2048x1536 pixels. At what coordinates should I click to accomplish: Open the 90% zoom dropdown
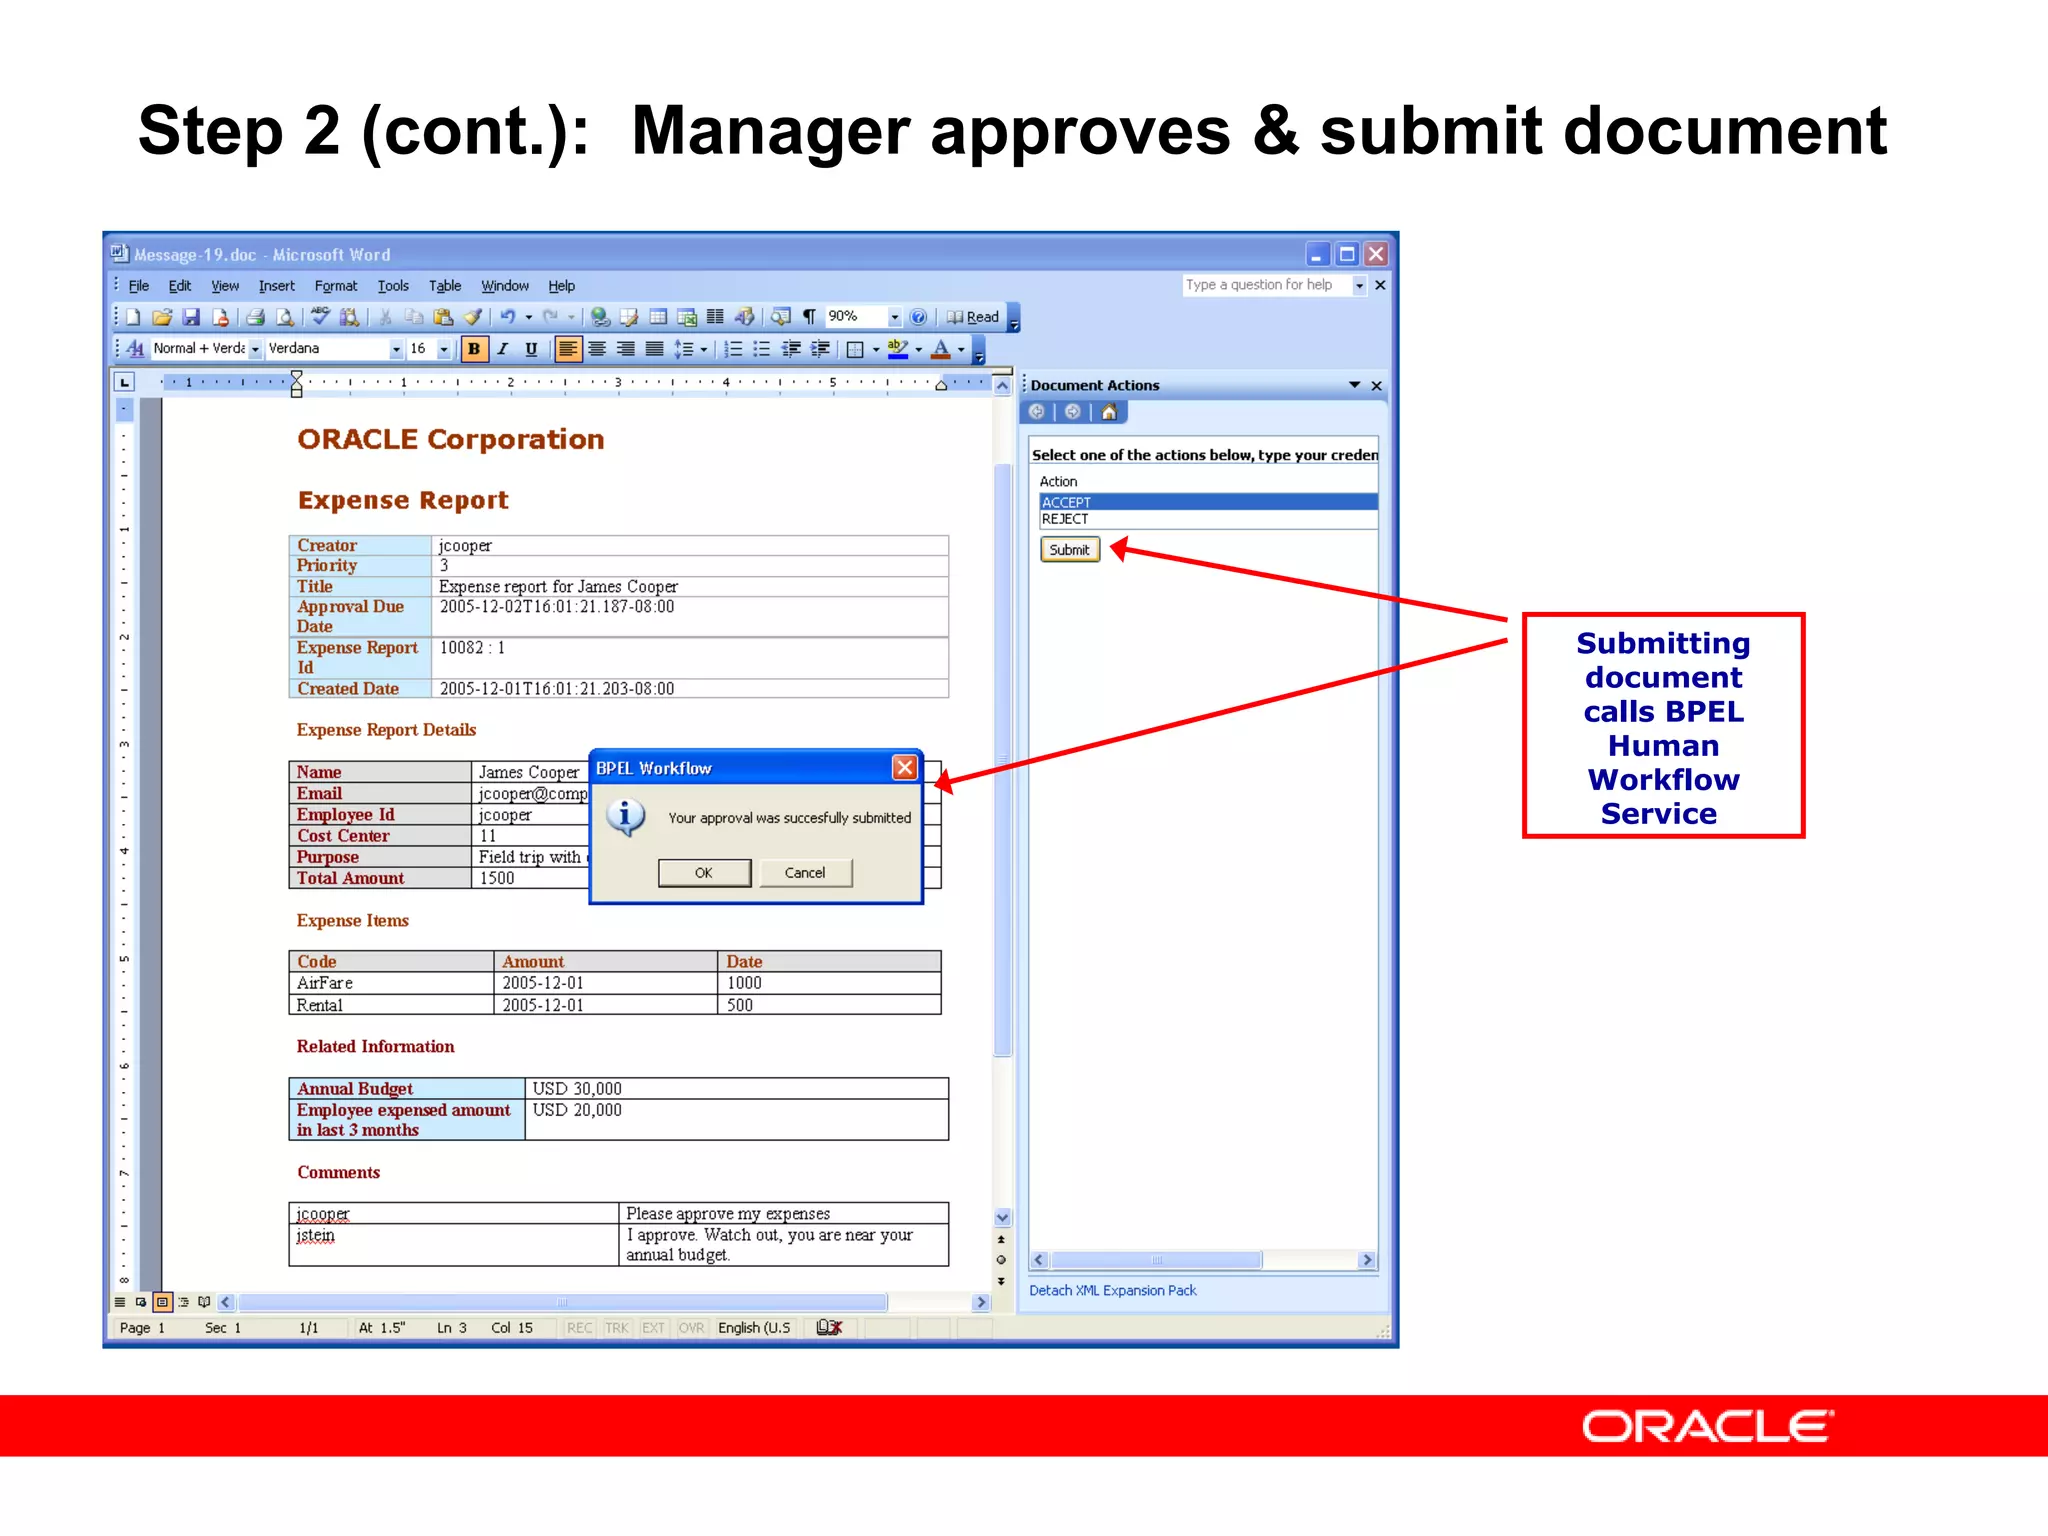(x=894, y=317)
